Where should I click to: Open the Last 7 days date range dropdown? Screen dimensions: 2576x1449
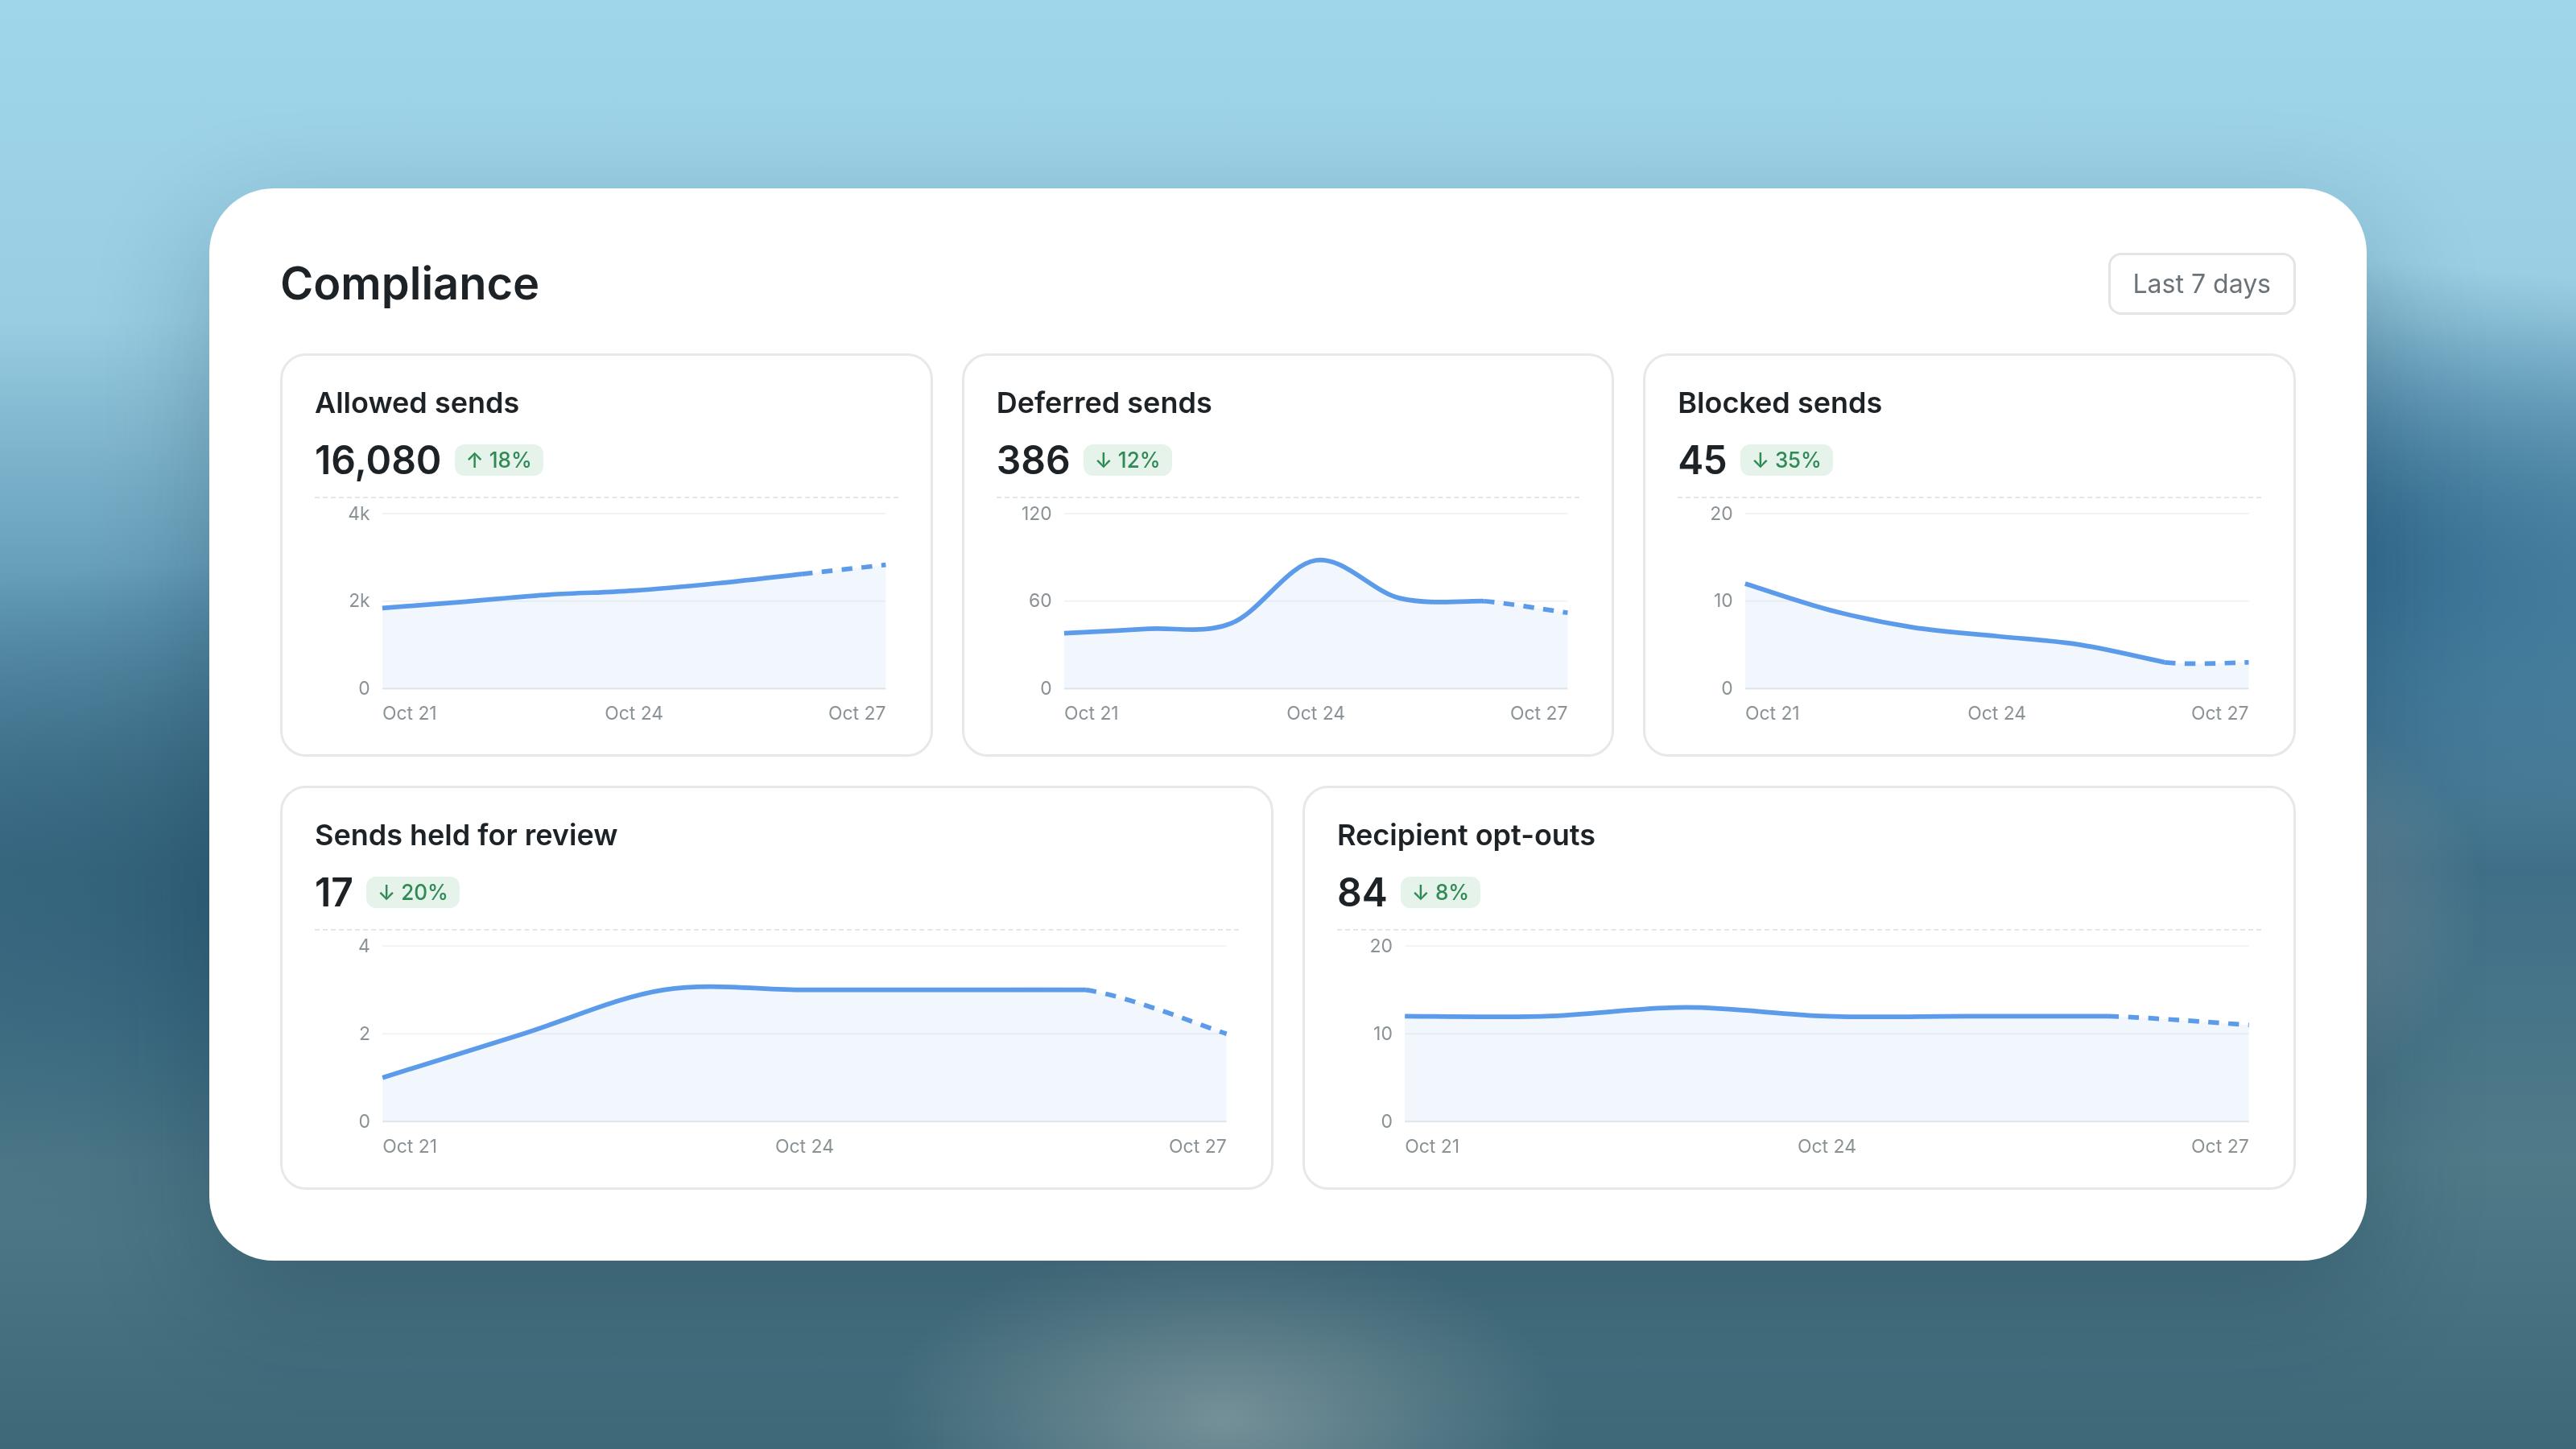click(x=2201, y=284)
